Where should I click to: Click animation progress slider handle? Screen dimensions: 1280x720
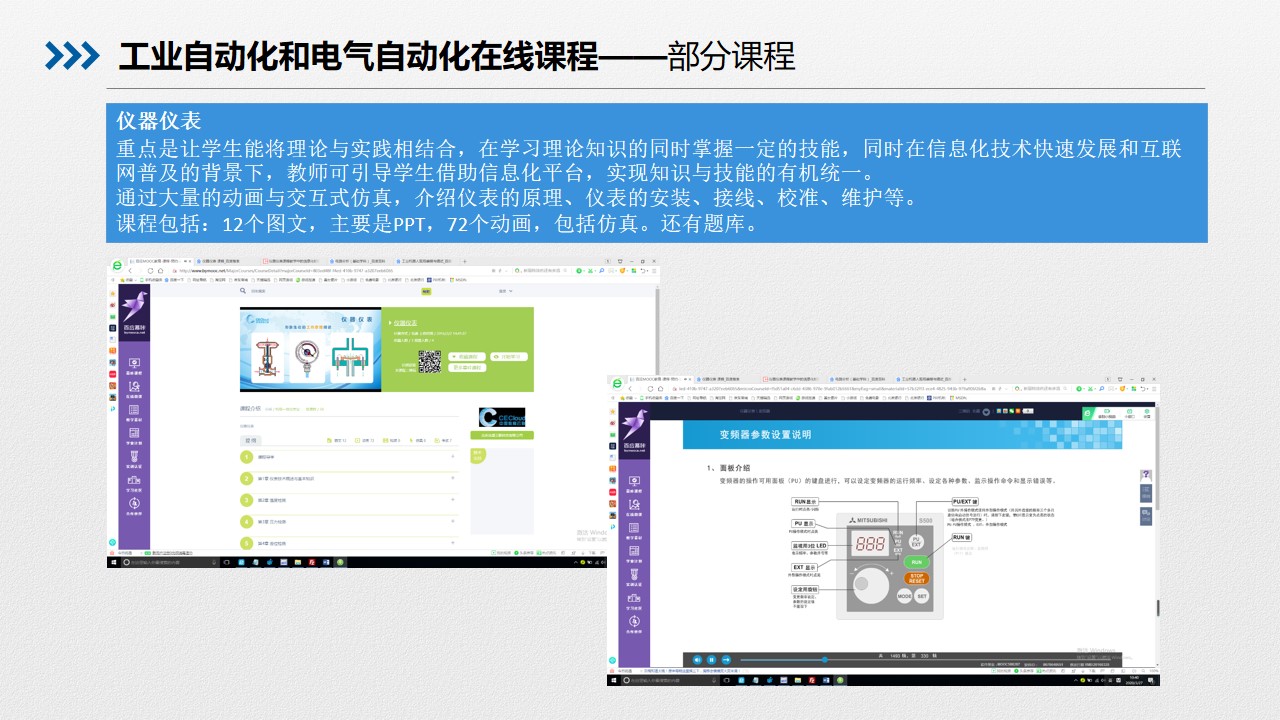point(825,660)
